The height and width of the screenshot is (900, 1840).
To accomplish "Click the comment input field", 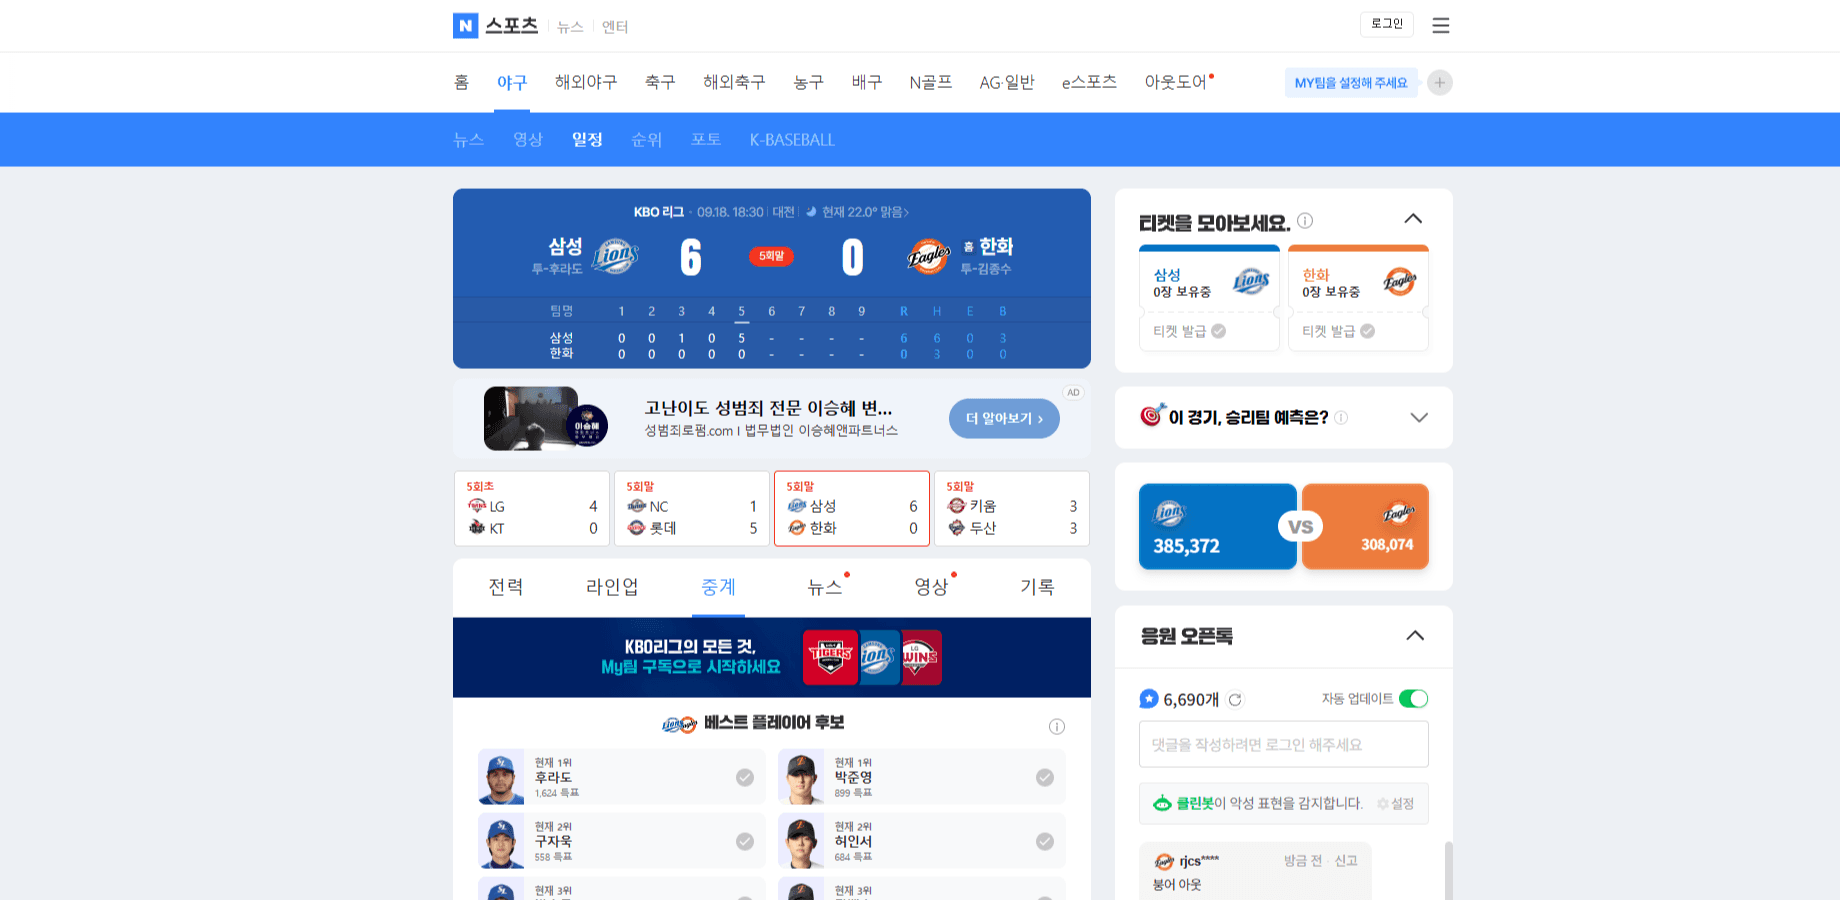I will 1284,745.
